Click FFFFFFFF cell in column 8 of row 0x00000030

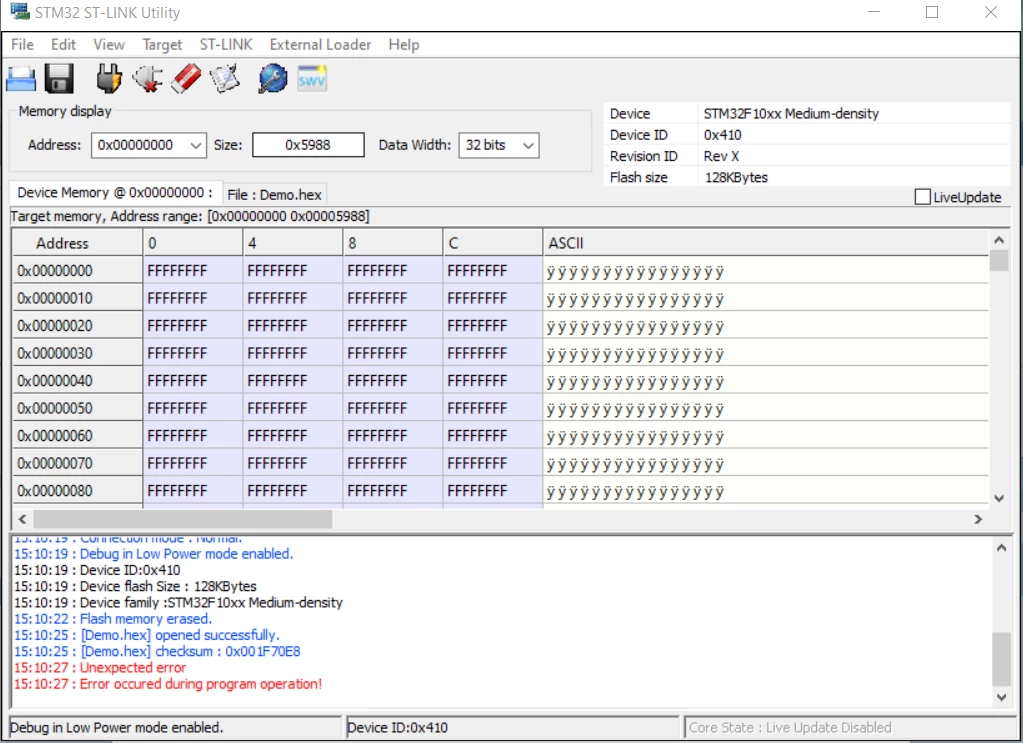[x=393, y=353]
